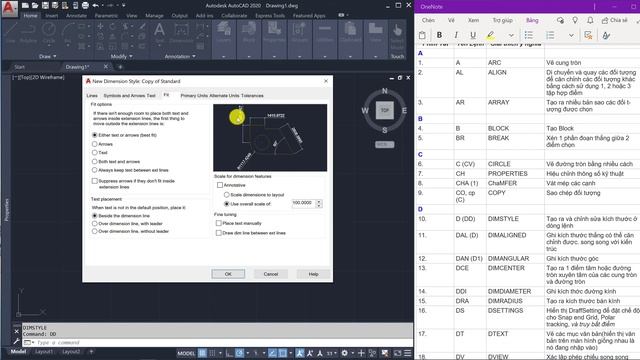
Task: Switch to the Symbols and Arrows tab
Action: (x=124, y=96)
